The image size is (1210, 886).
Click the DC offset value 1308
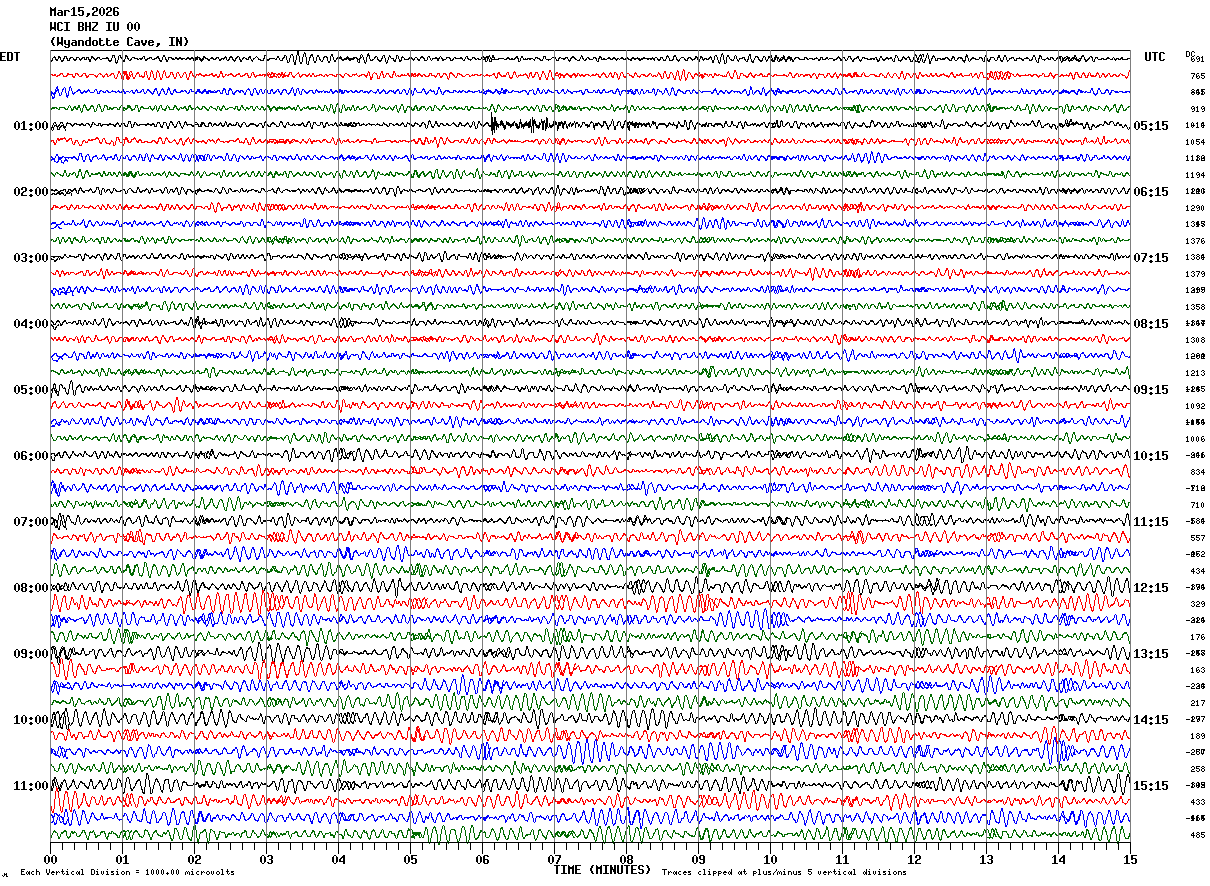(x=1195, y=340)
